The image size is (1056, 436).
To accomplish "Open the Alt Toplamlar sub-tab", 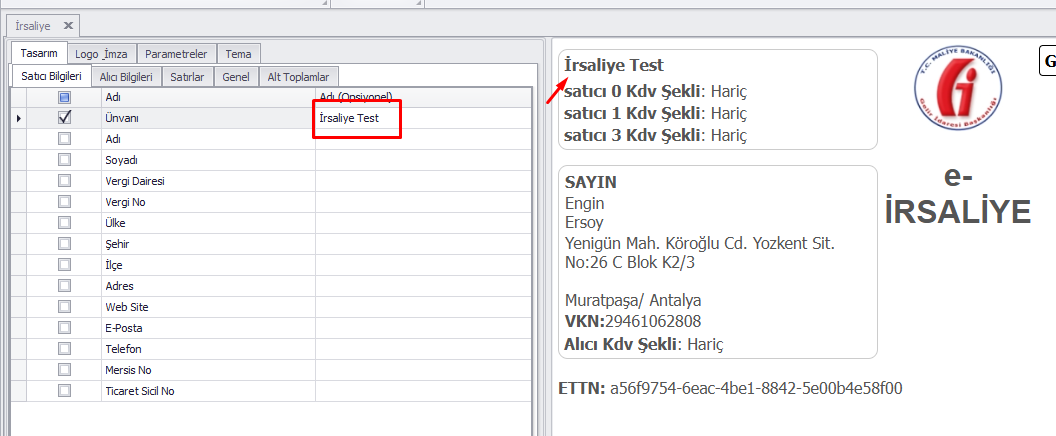I will point(299,76).
